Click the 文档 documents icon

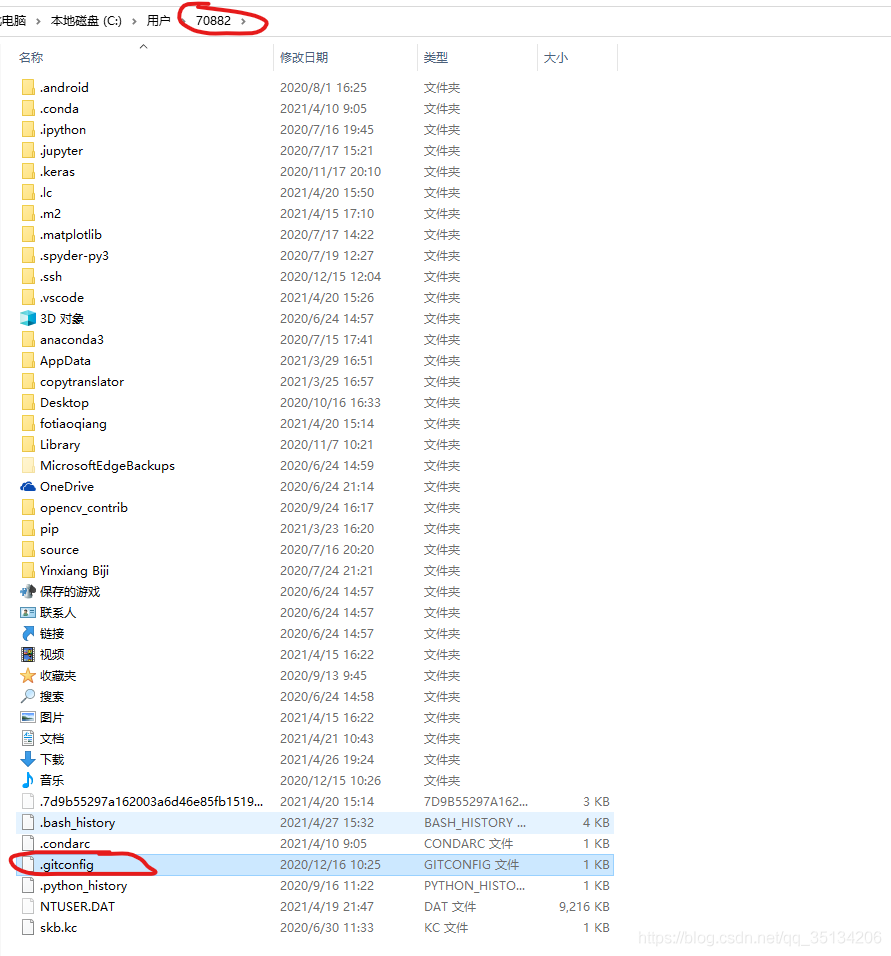coord(28,738)
